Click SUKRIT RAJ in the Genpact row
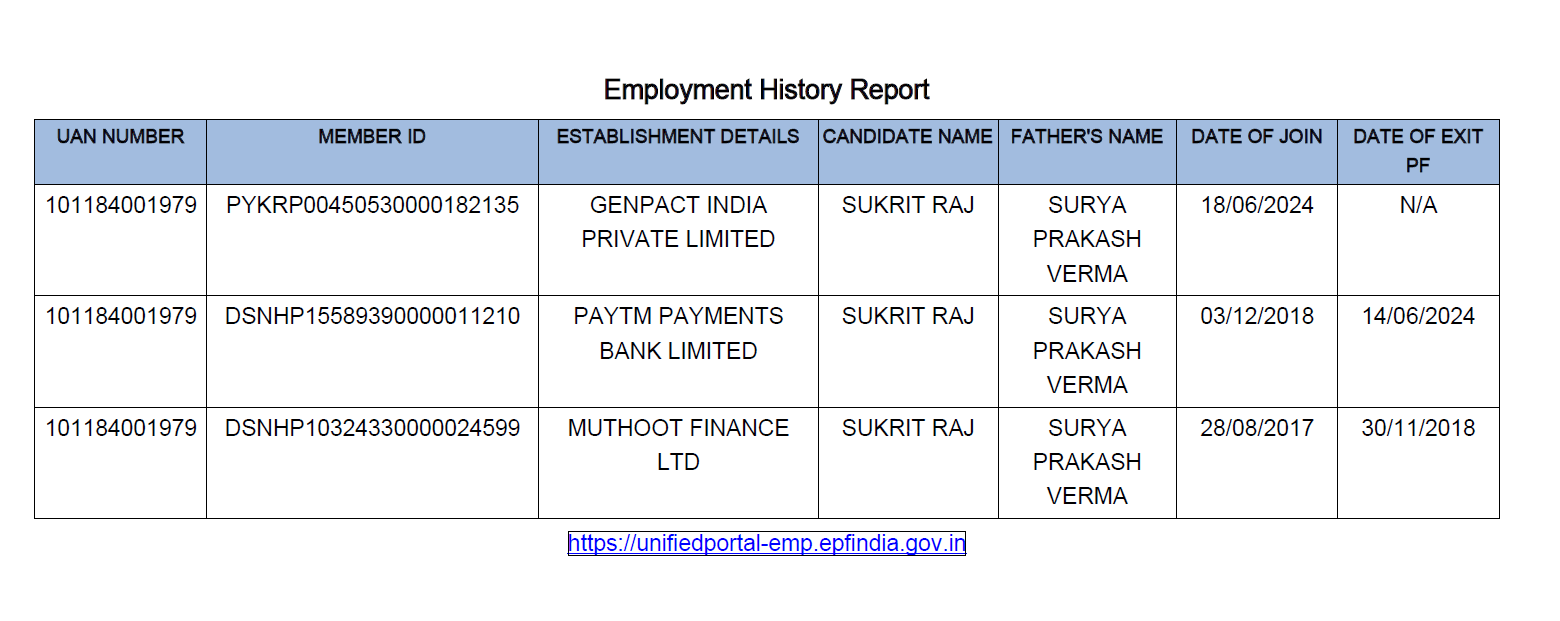1560x621 pixels. [908, 205]
